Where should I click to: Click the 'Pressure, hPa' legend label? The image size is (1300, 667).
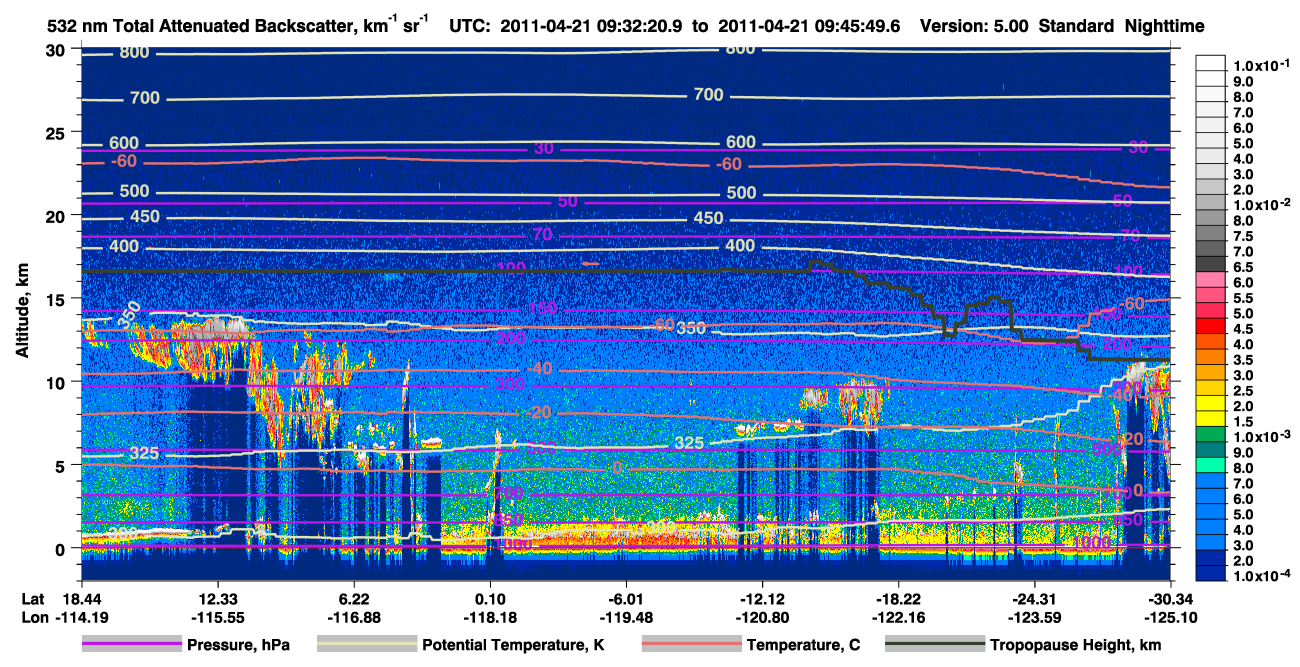[240, 645]
